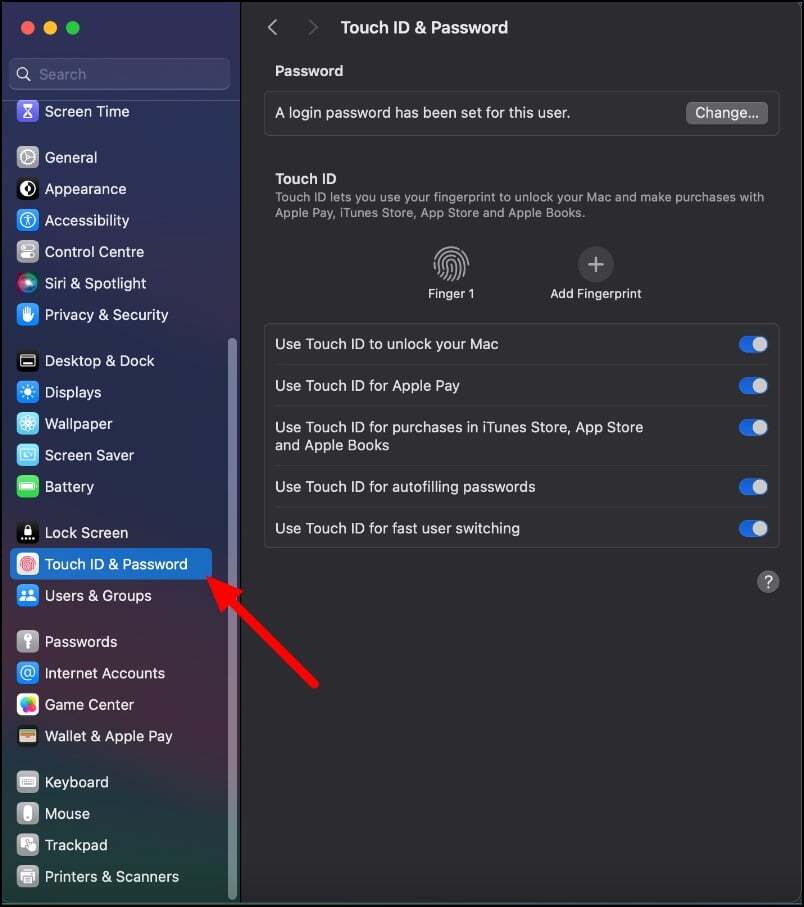Click the 'Trackpad' text in sidebar

pos(76,845)
